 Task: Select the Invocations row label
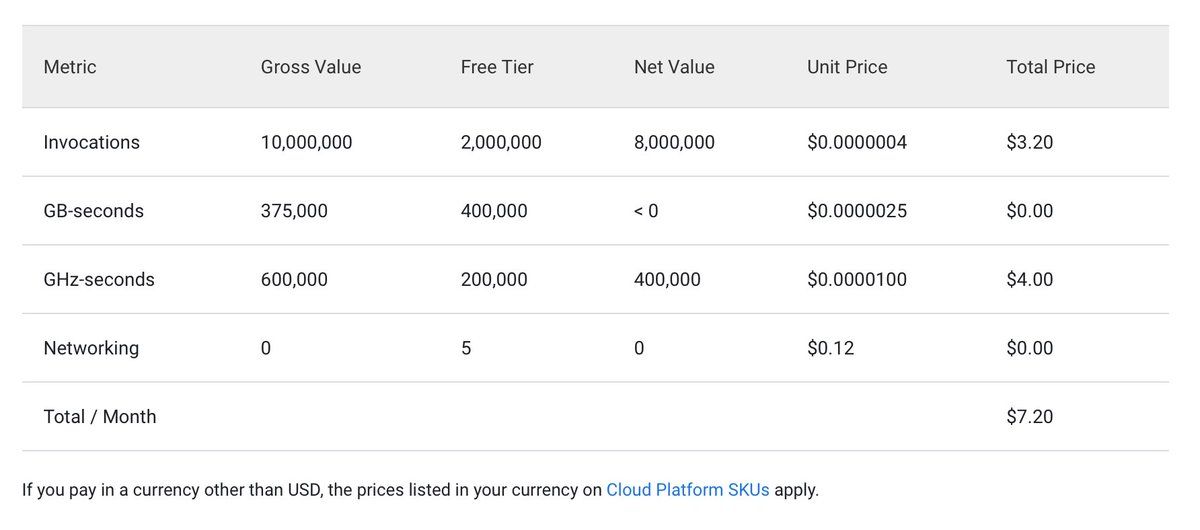click(x=92, y=142)
